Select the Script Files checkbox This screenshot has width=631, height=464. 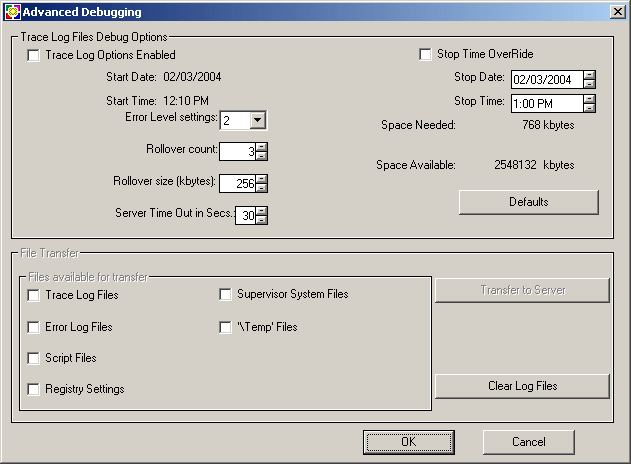(33, 358)
